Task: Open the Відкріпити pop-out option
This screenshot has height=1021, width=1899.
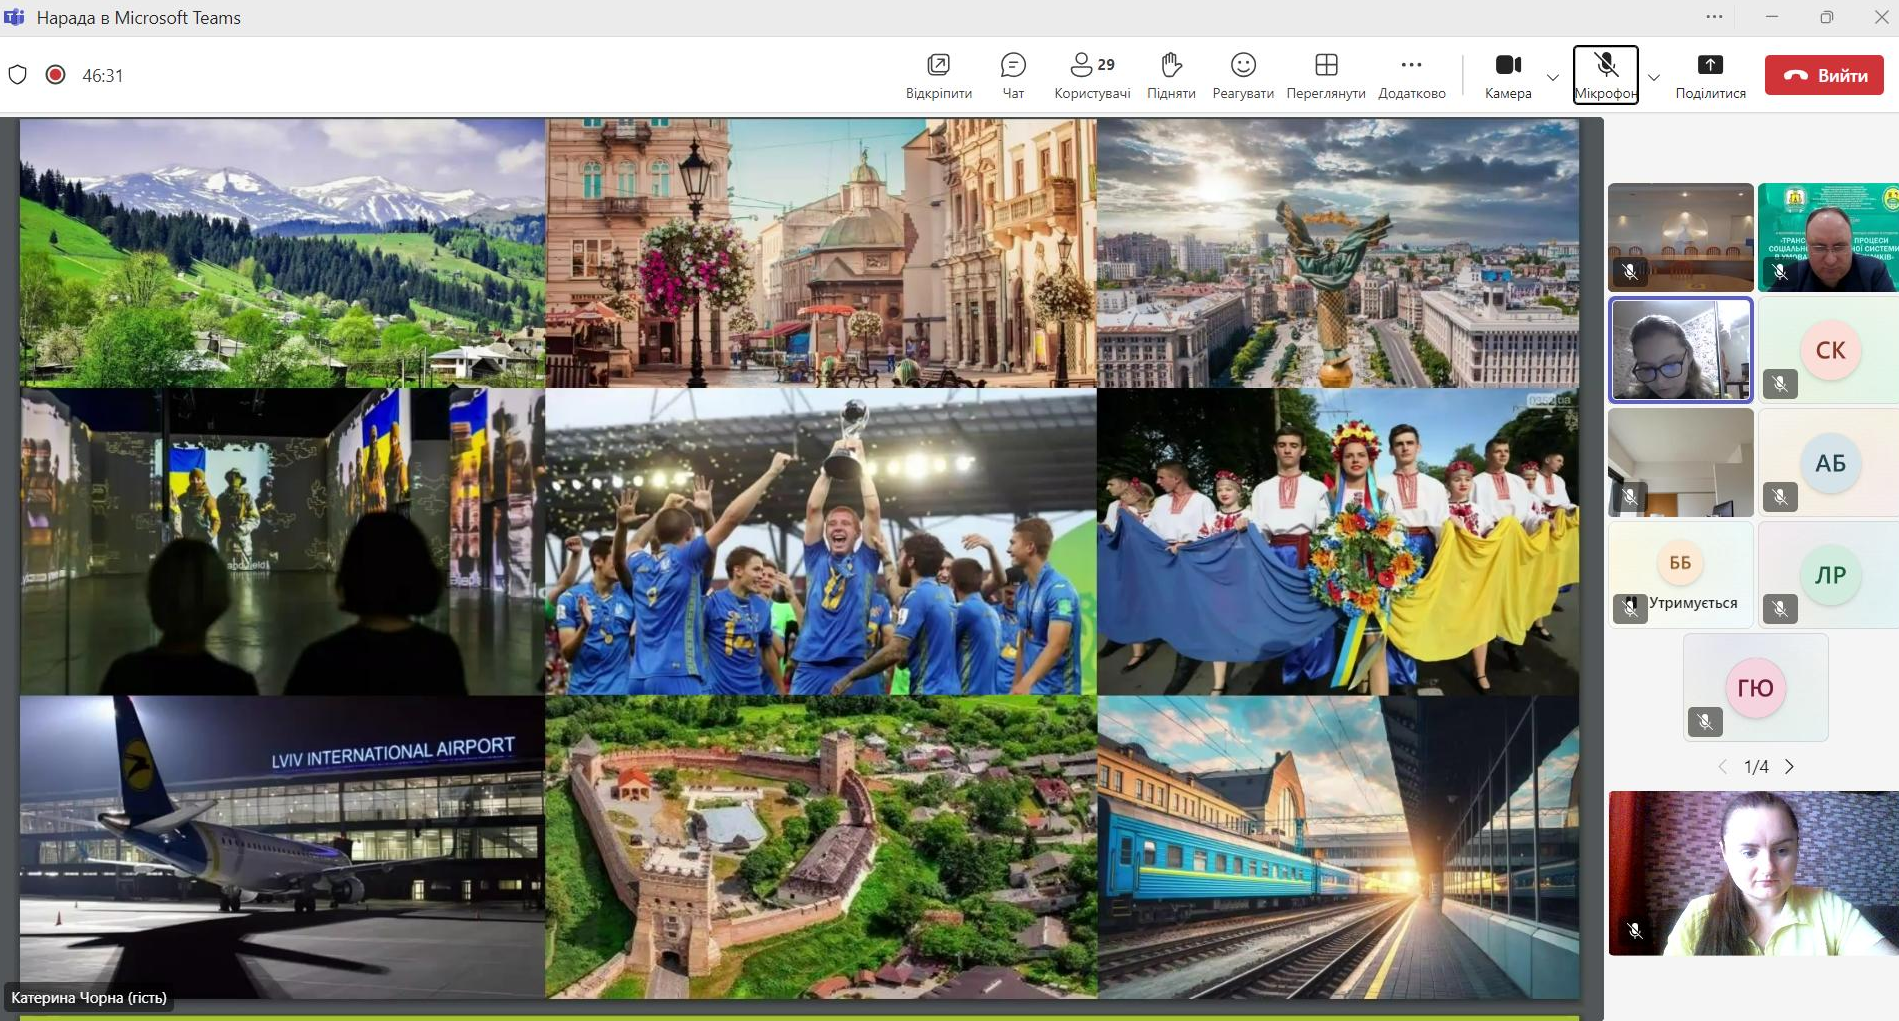Action: pyautogui.click(x=938, y=76)
